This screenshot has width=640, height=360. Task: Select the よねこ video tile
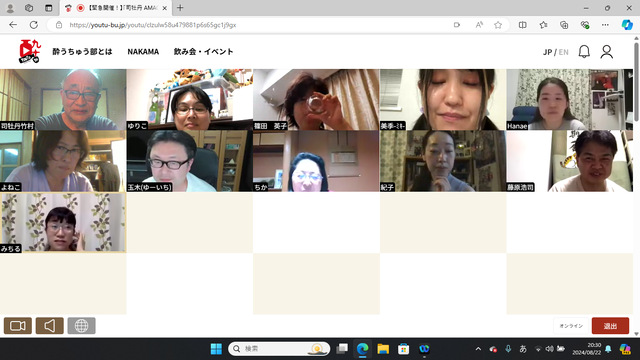(x=63, y=161)
